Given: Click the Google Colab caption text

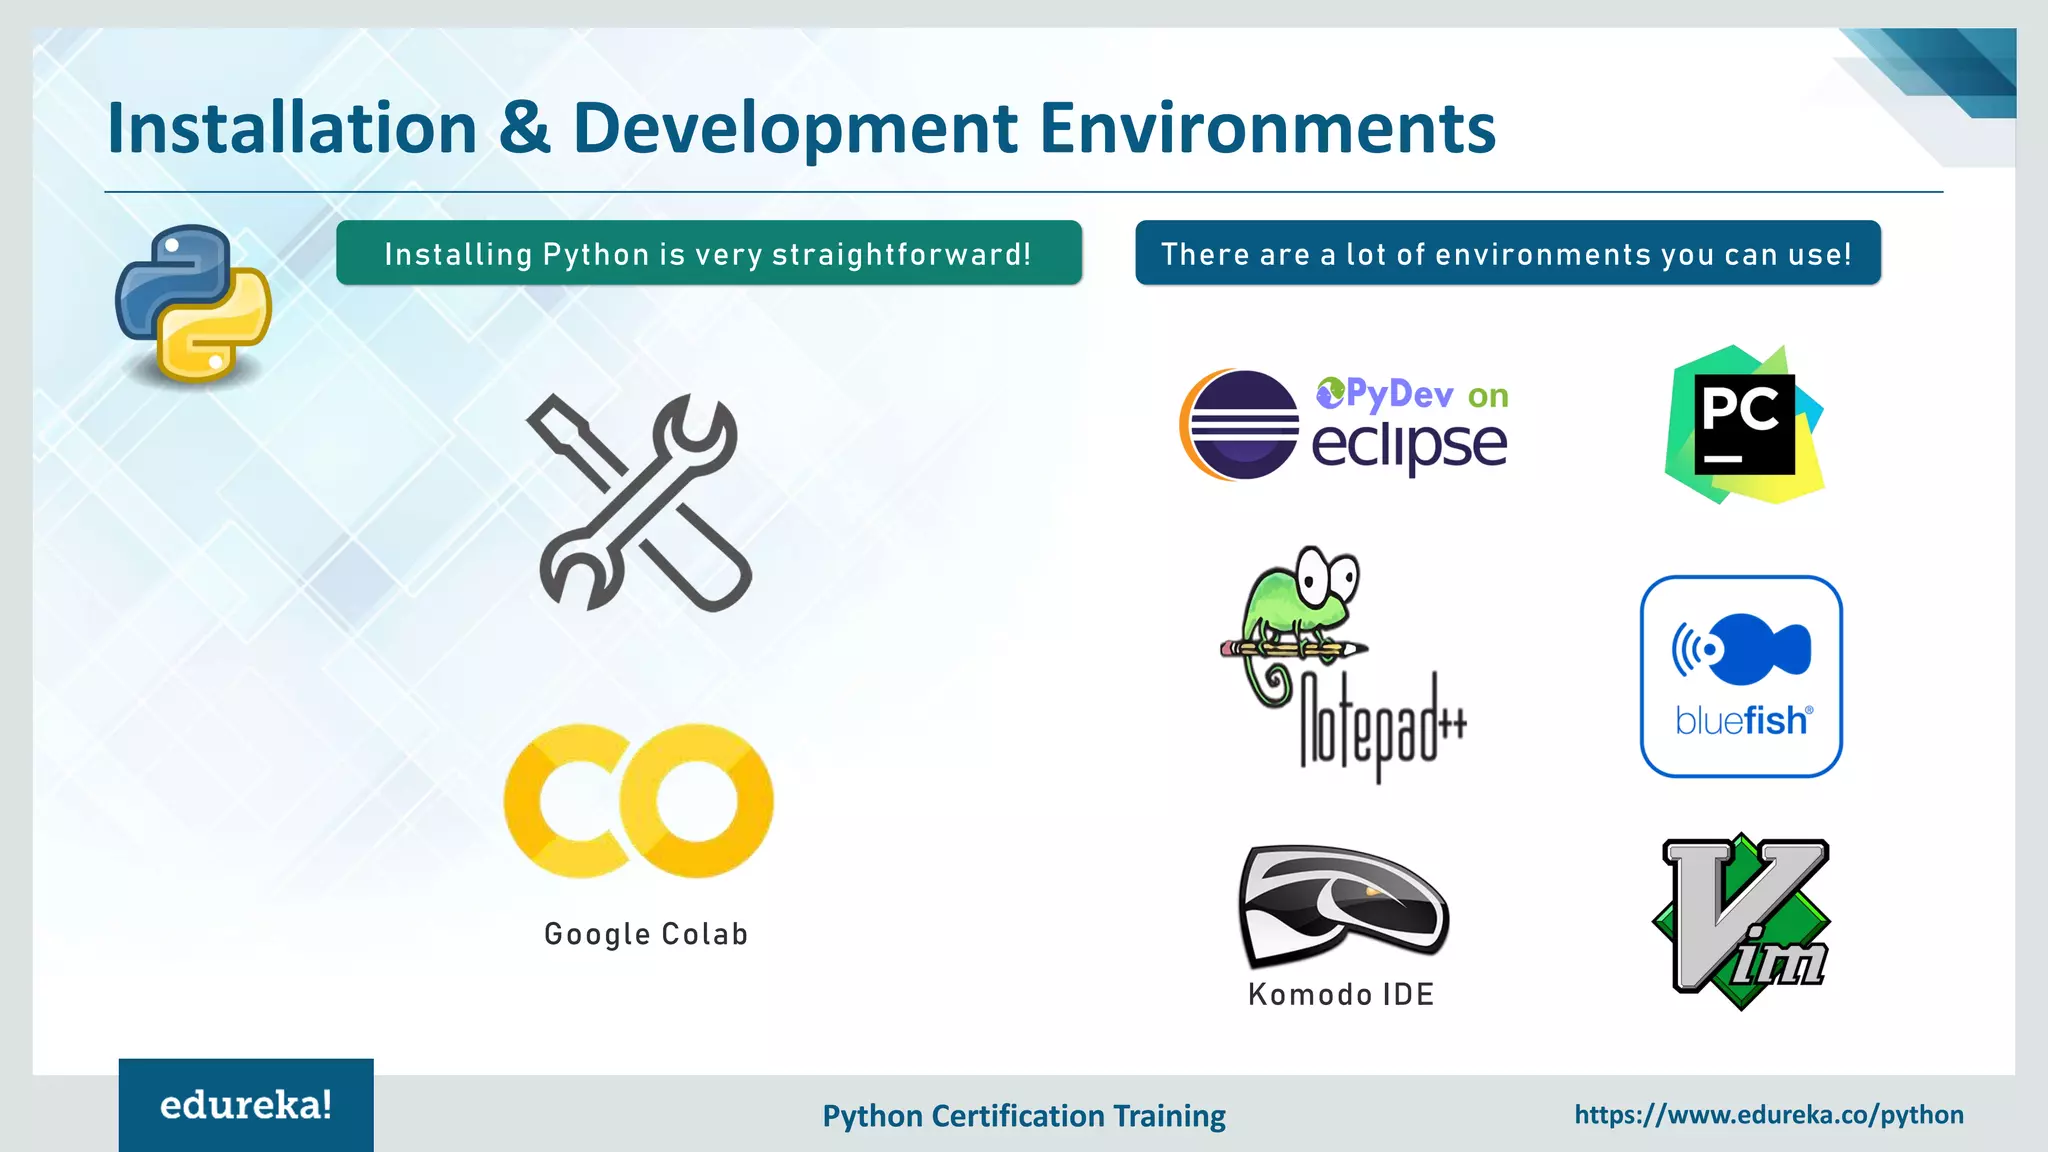Looking at the screenshot, I should click(x=646, y=934).
